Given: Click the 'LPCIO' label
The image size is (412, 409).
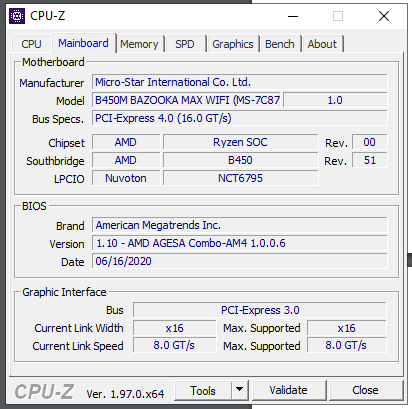Looking at the screenshot, I should click(x=69, y=179).
